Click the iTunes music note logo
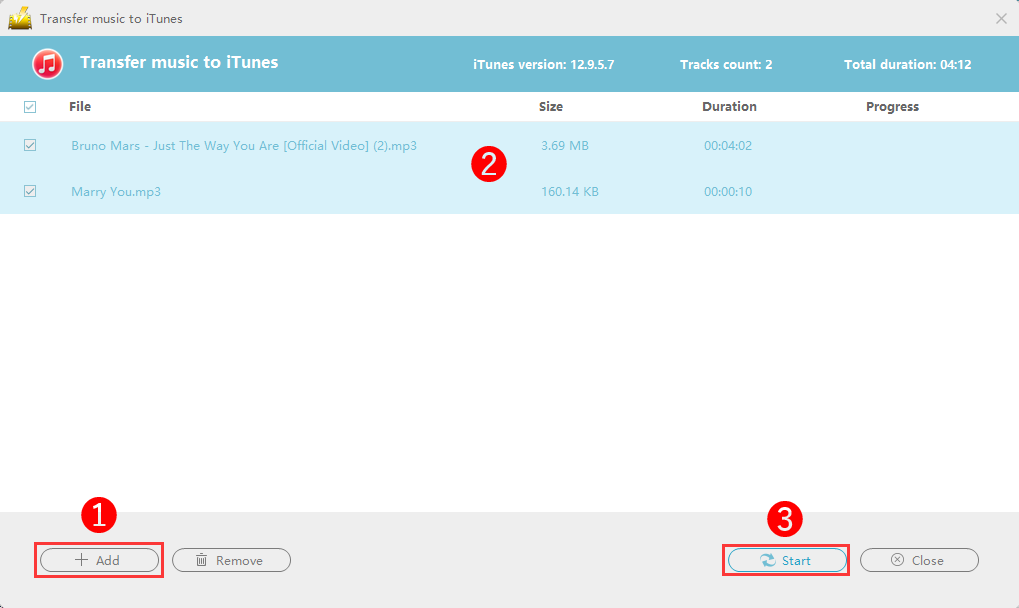 pos(47,64)
